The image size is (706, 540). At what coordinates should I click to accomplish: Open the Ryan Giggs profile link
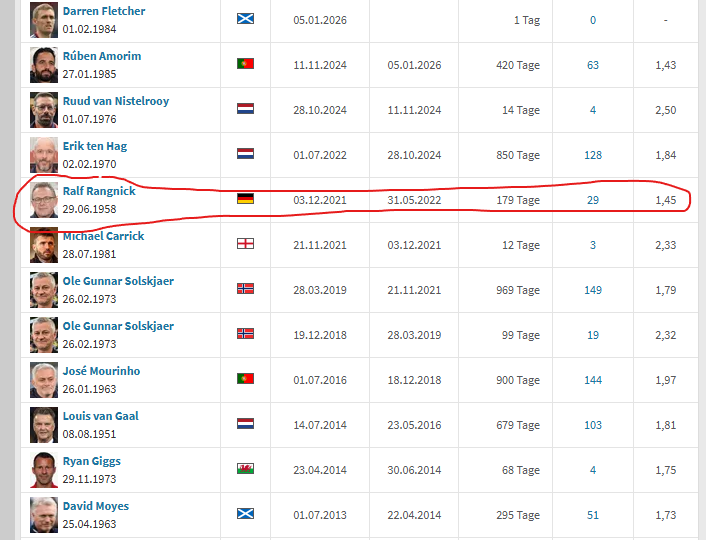click(x=91, y=461)
